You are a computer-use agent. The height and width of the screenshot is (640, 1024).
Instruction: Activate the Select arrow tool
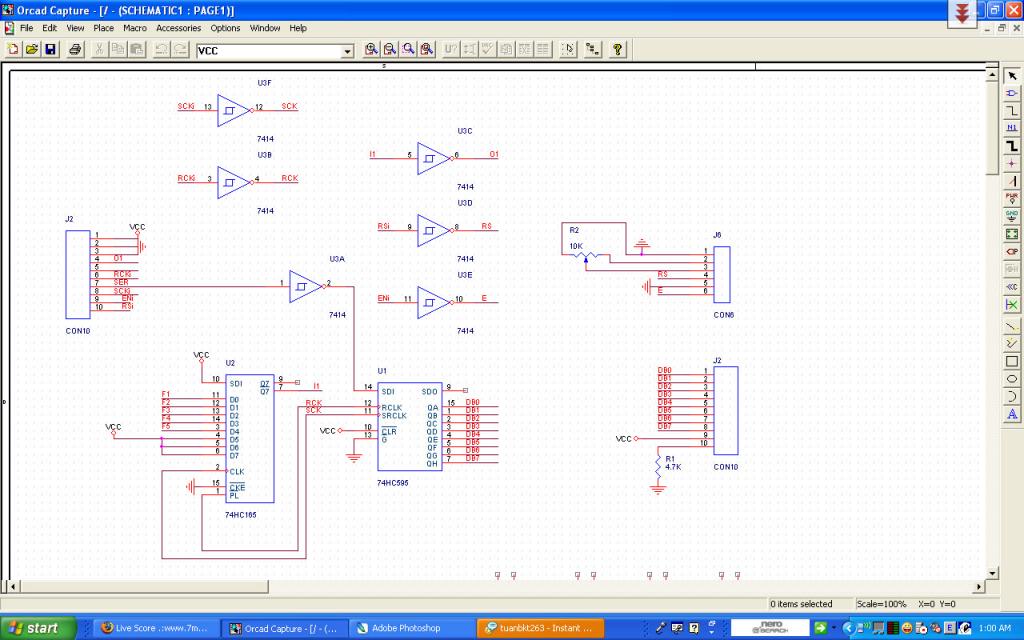[1012, 75]
